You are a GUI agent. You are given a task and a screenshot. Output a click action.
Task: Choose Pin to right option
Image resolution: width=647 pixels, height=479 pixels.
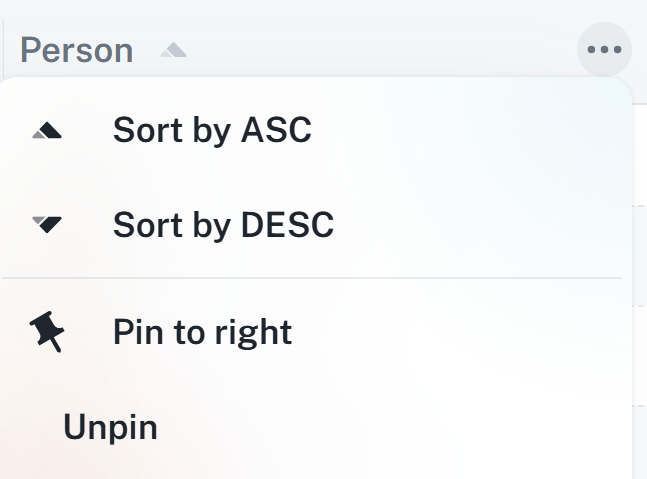pos(202,331)
